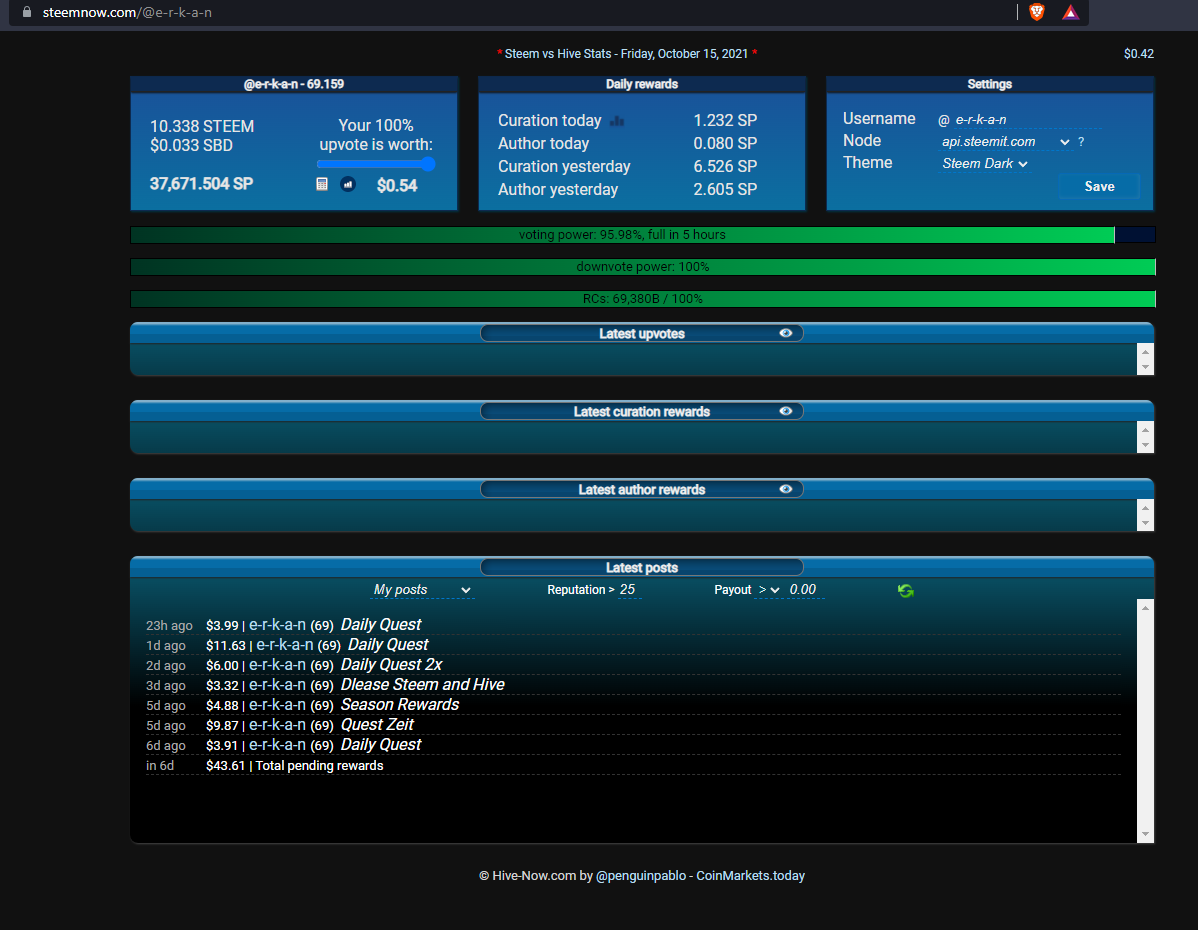The image size is (1198, 930).
Task: Click the 10.338 STEEM balance
Action: click(x=202, y=127)
